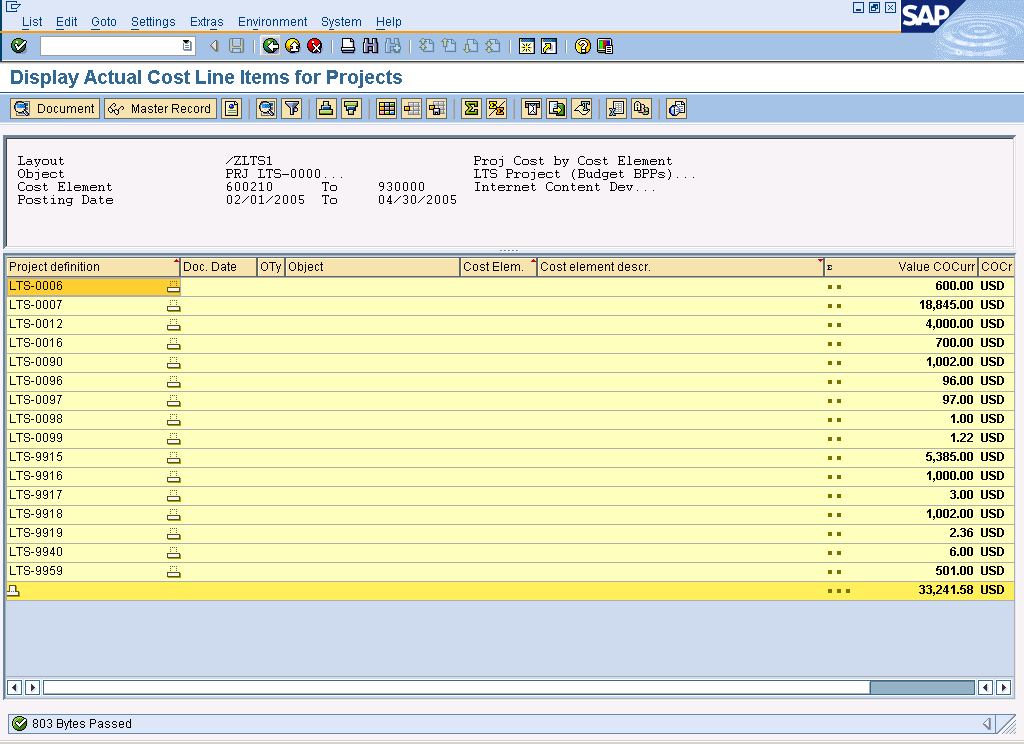This screenshot has width=1024, height=744.
Task: Click the Local File export icon
Action: (556, 108)
